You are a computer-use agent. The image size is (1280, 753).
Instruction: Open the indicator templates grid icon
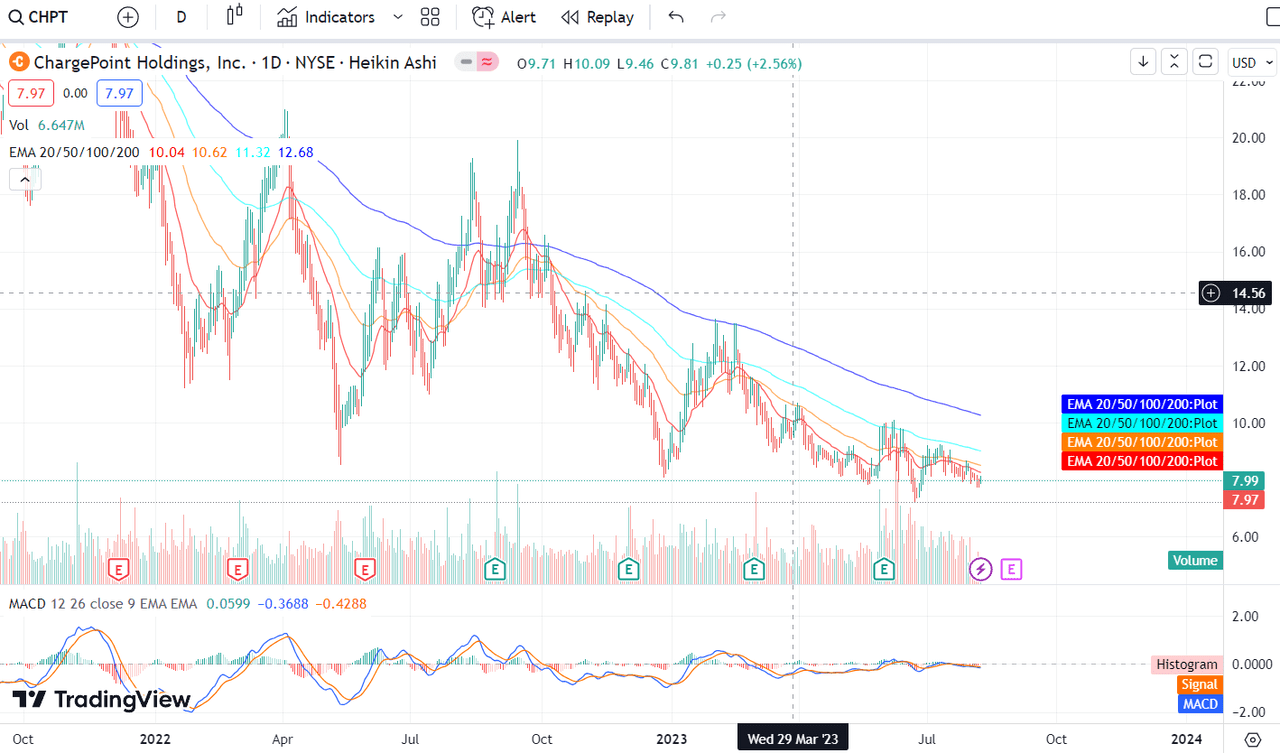pos(430,17)
